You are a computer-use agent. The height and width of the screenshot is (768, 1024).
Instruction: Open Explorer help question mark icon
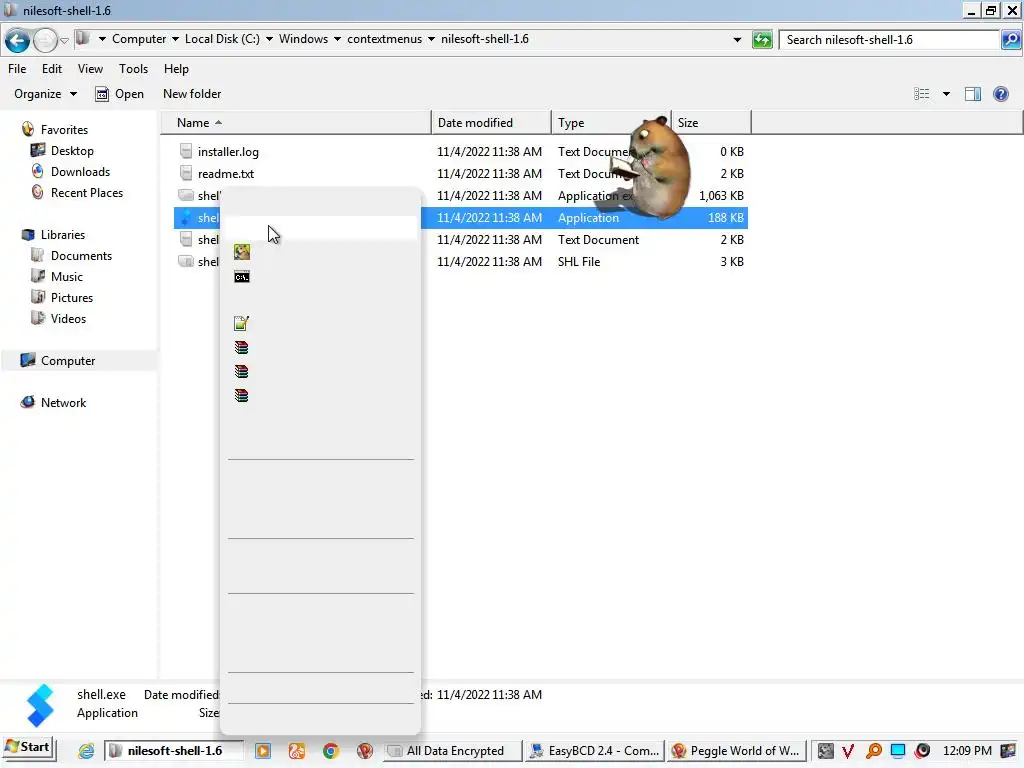1000,94
